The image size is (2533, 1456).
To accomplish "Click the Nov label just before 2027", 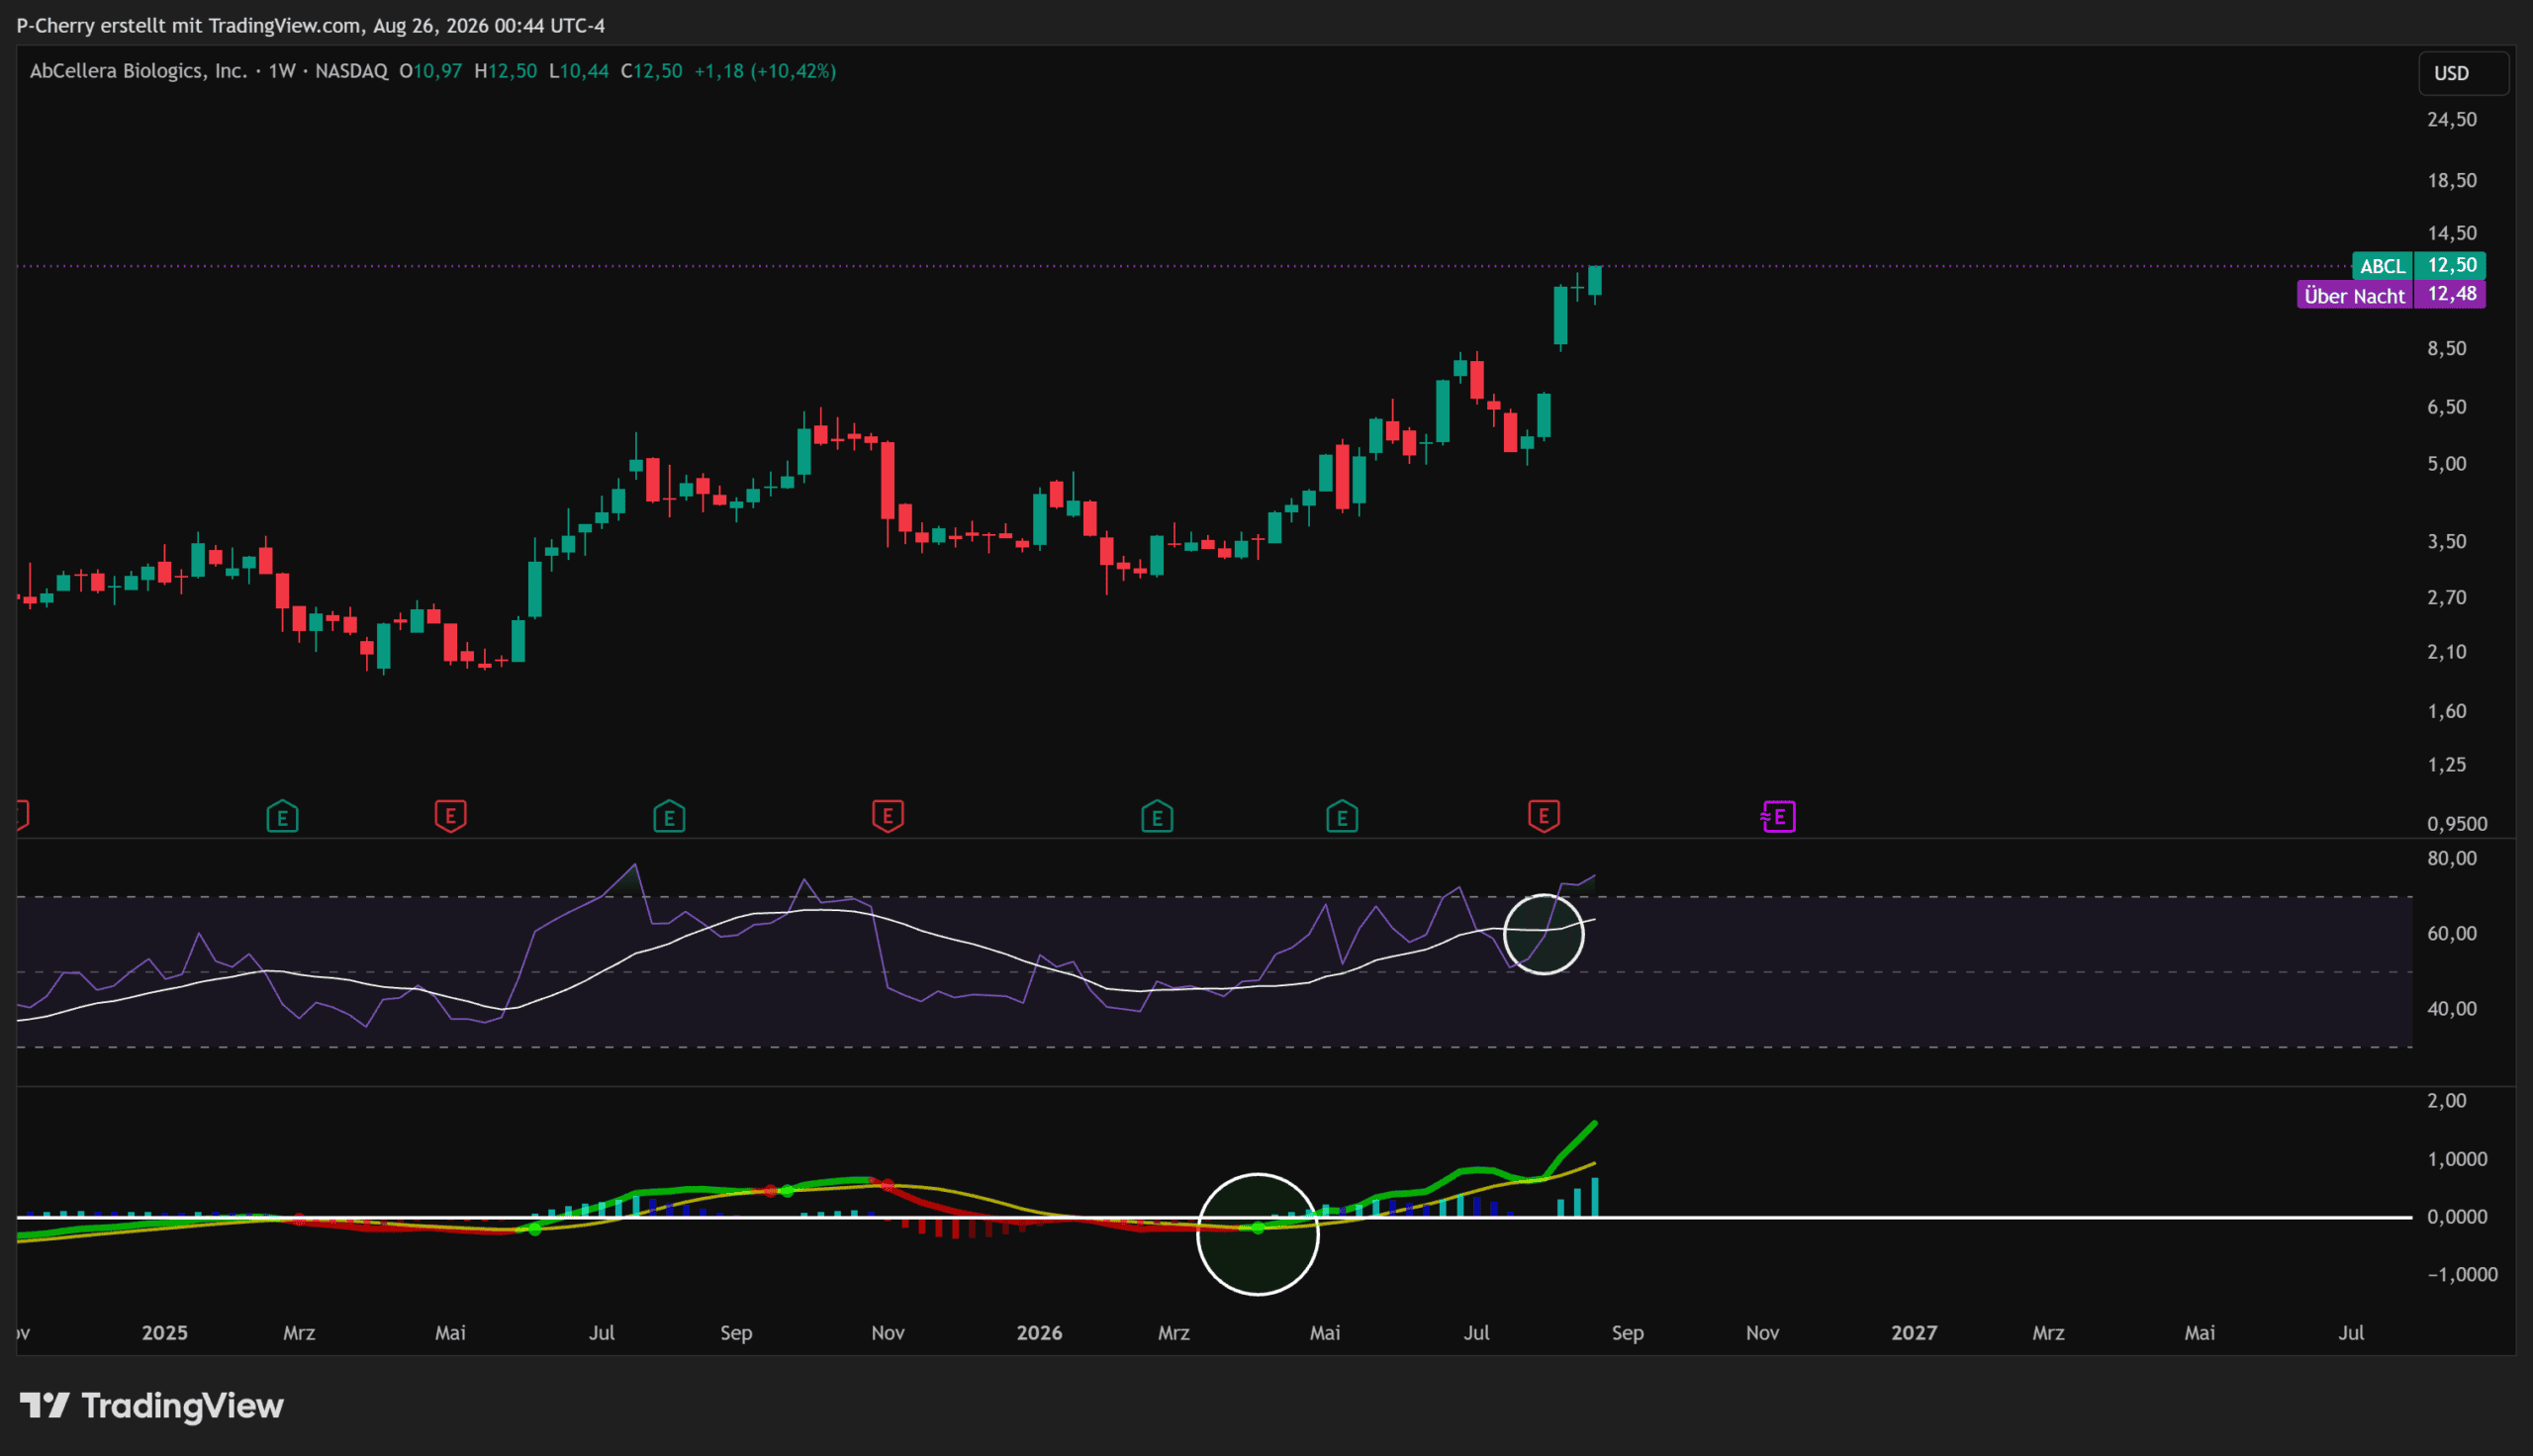I will coord(1762,1333).
